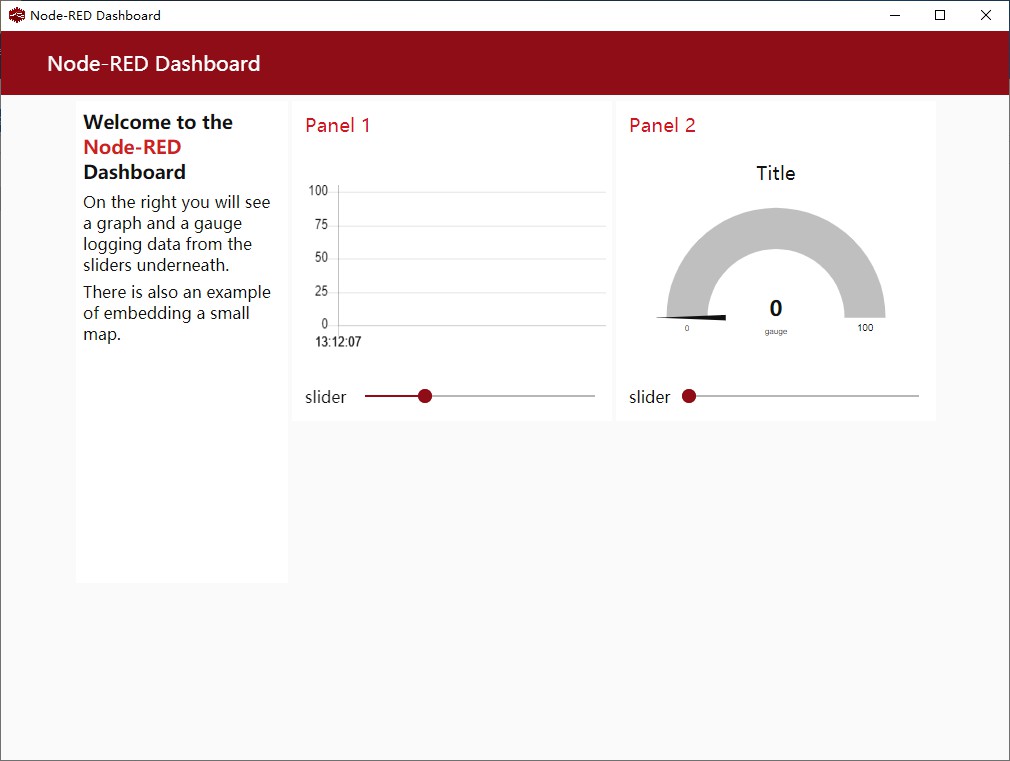The image size is (1010, 761).
Task: Click the middle of Panel 2 slider track
Action: click(x=800, y=396)
